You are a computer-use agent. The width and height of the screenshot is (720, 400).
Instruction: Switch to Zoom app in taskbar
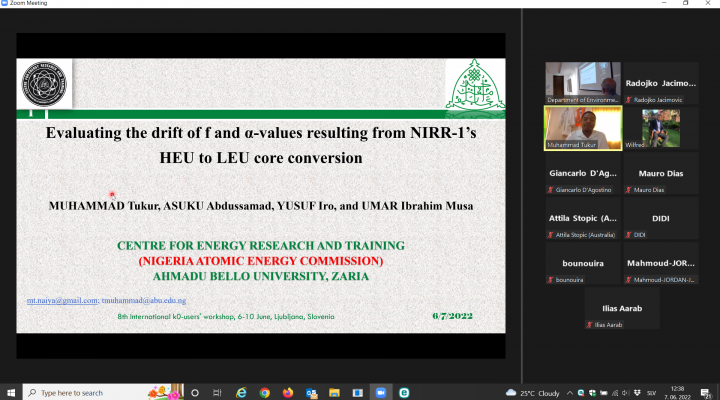pyautogui.click(x=381, y=393)
